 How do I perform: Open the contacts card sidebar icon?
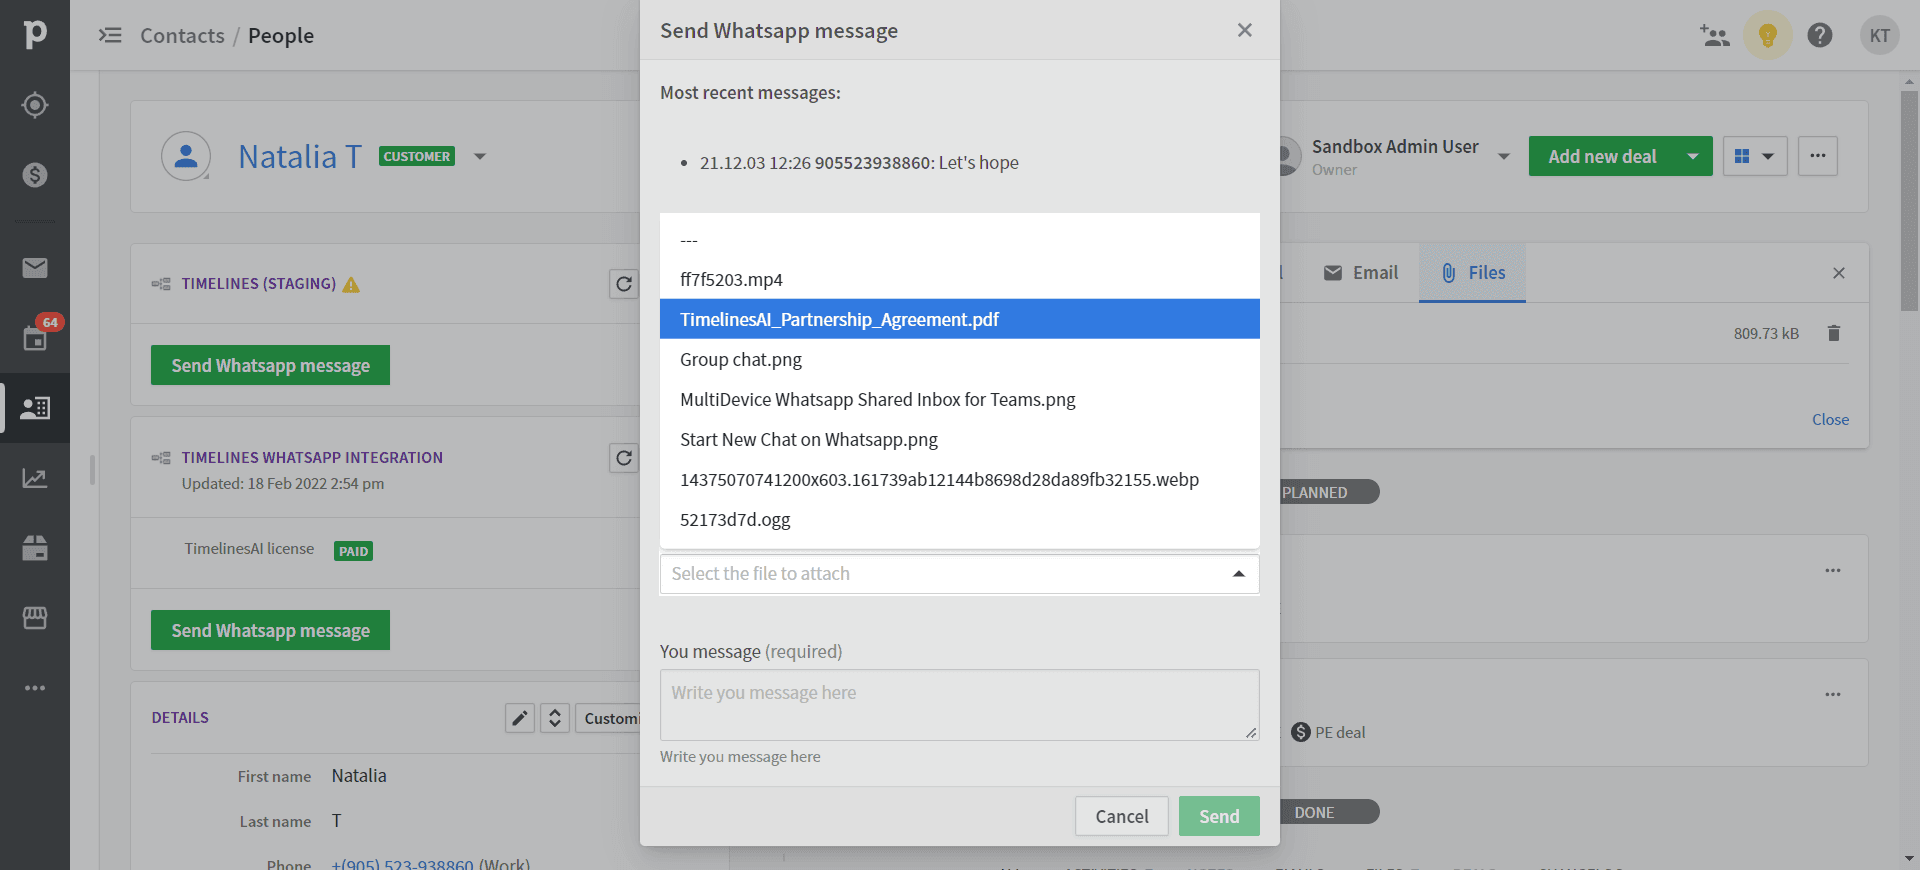point(35,408)
